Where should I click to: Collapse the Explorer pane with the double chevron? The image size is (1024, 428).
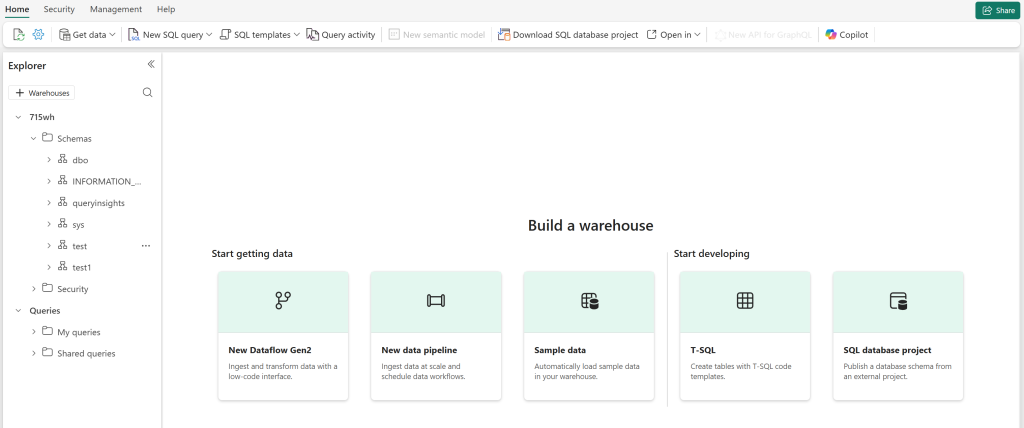tap(151, 64)
